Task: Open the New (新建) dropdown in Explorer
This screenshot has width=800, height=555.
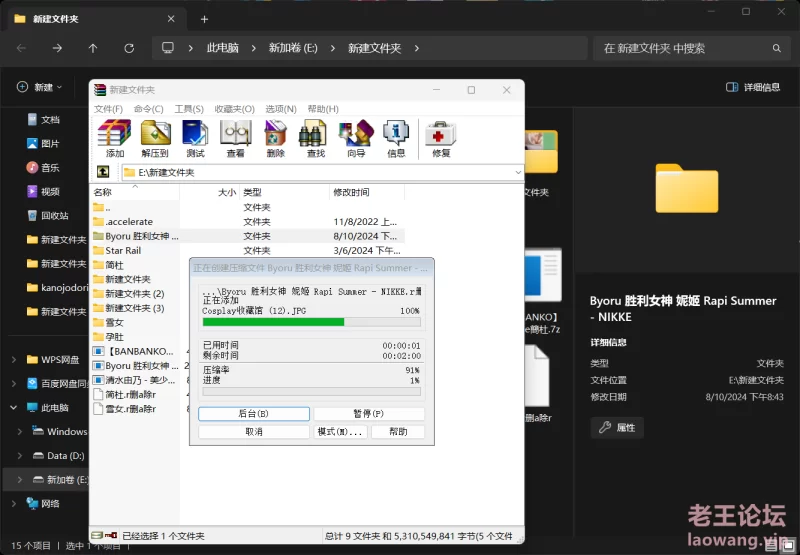Action: (39, 87)
